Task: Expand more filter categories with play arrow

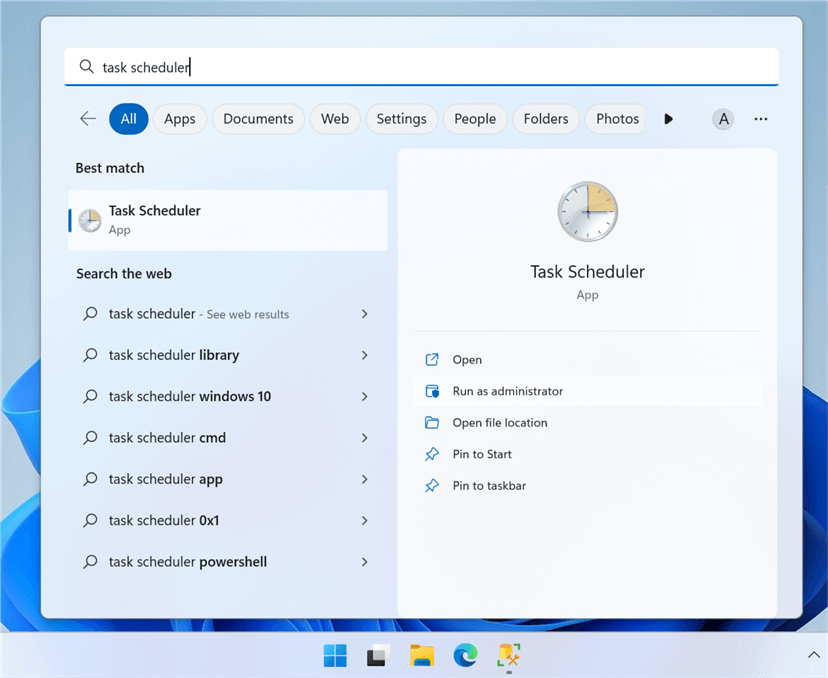Action: click(668, 119)
